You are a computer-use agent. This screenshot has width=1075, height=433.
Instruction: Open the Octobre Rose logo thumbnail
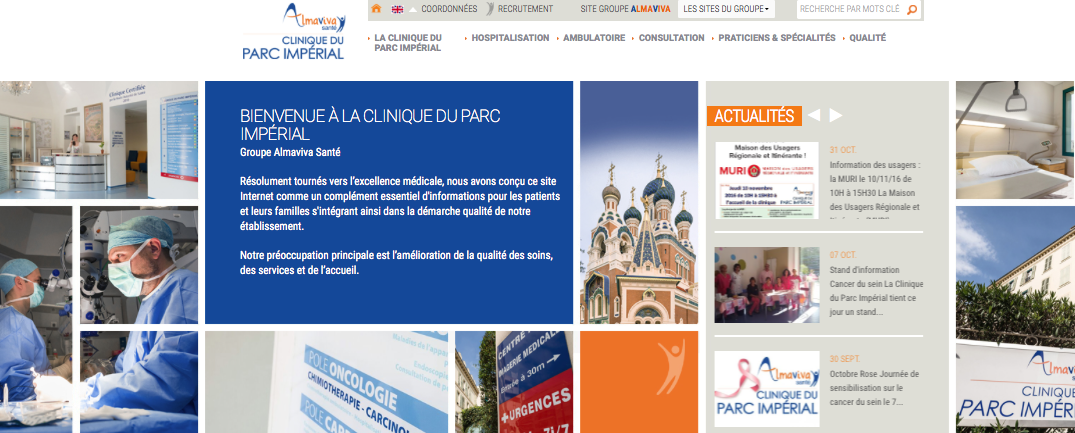click(766, 389)
